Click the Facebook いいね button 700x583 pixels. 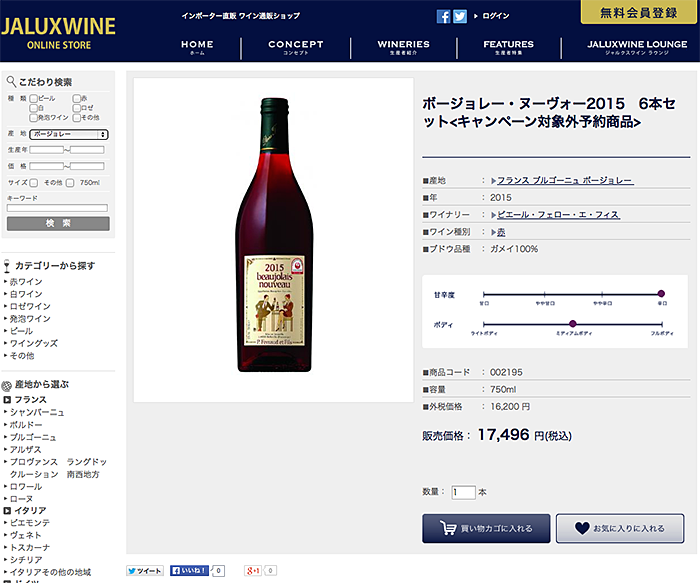tap(189, 571)
